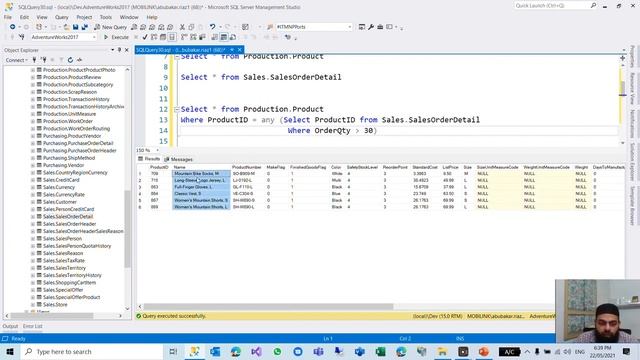
Task: Click the Quick Launch search field
Action: pos(552,6)
